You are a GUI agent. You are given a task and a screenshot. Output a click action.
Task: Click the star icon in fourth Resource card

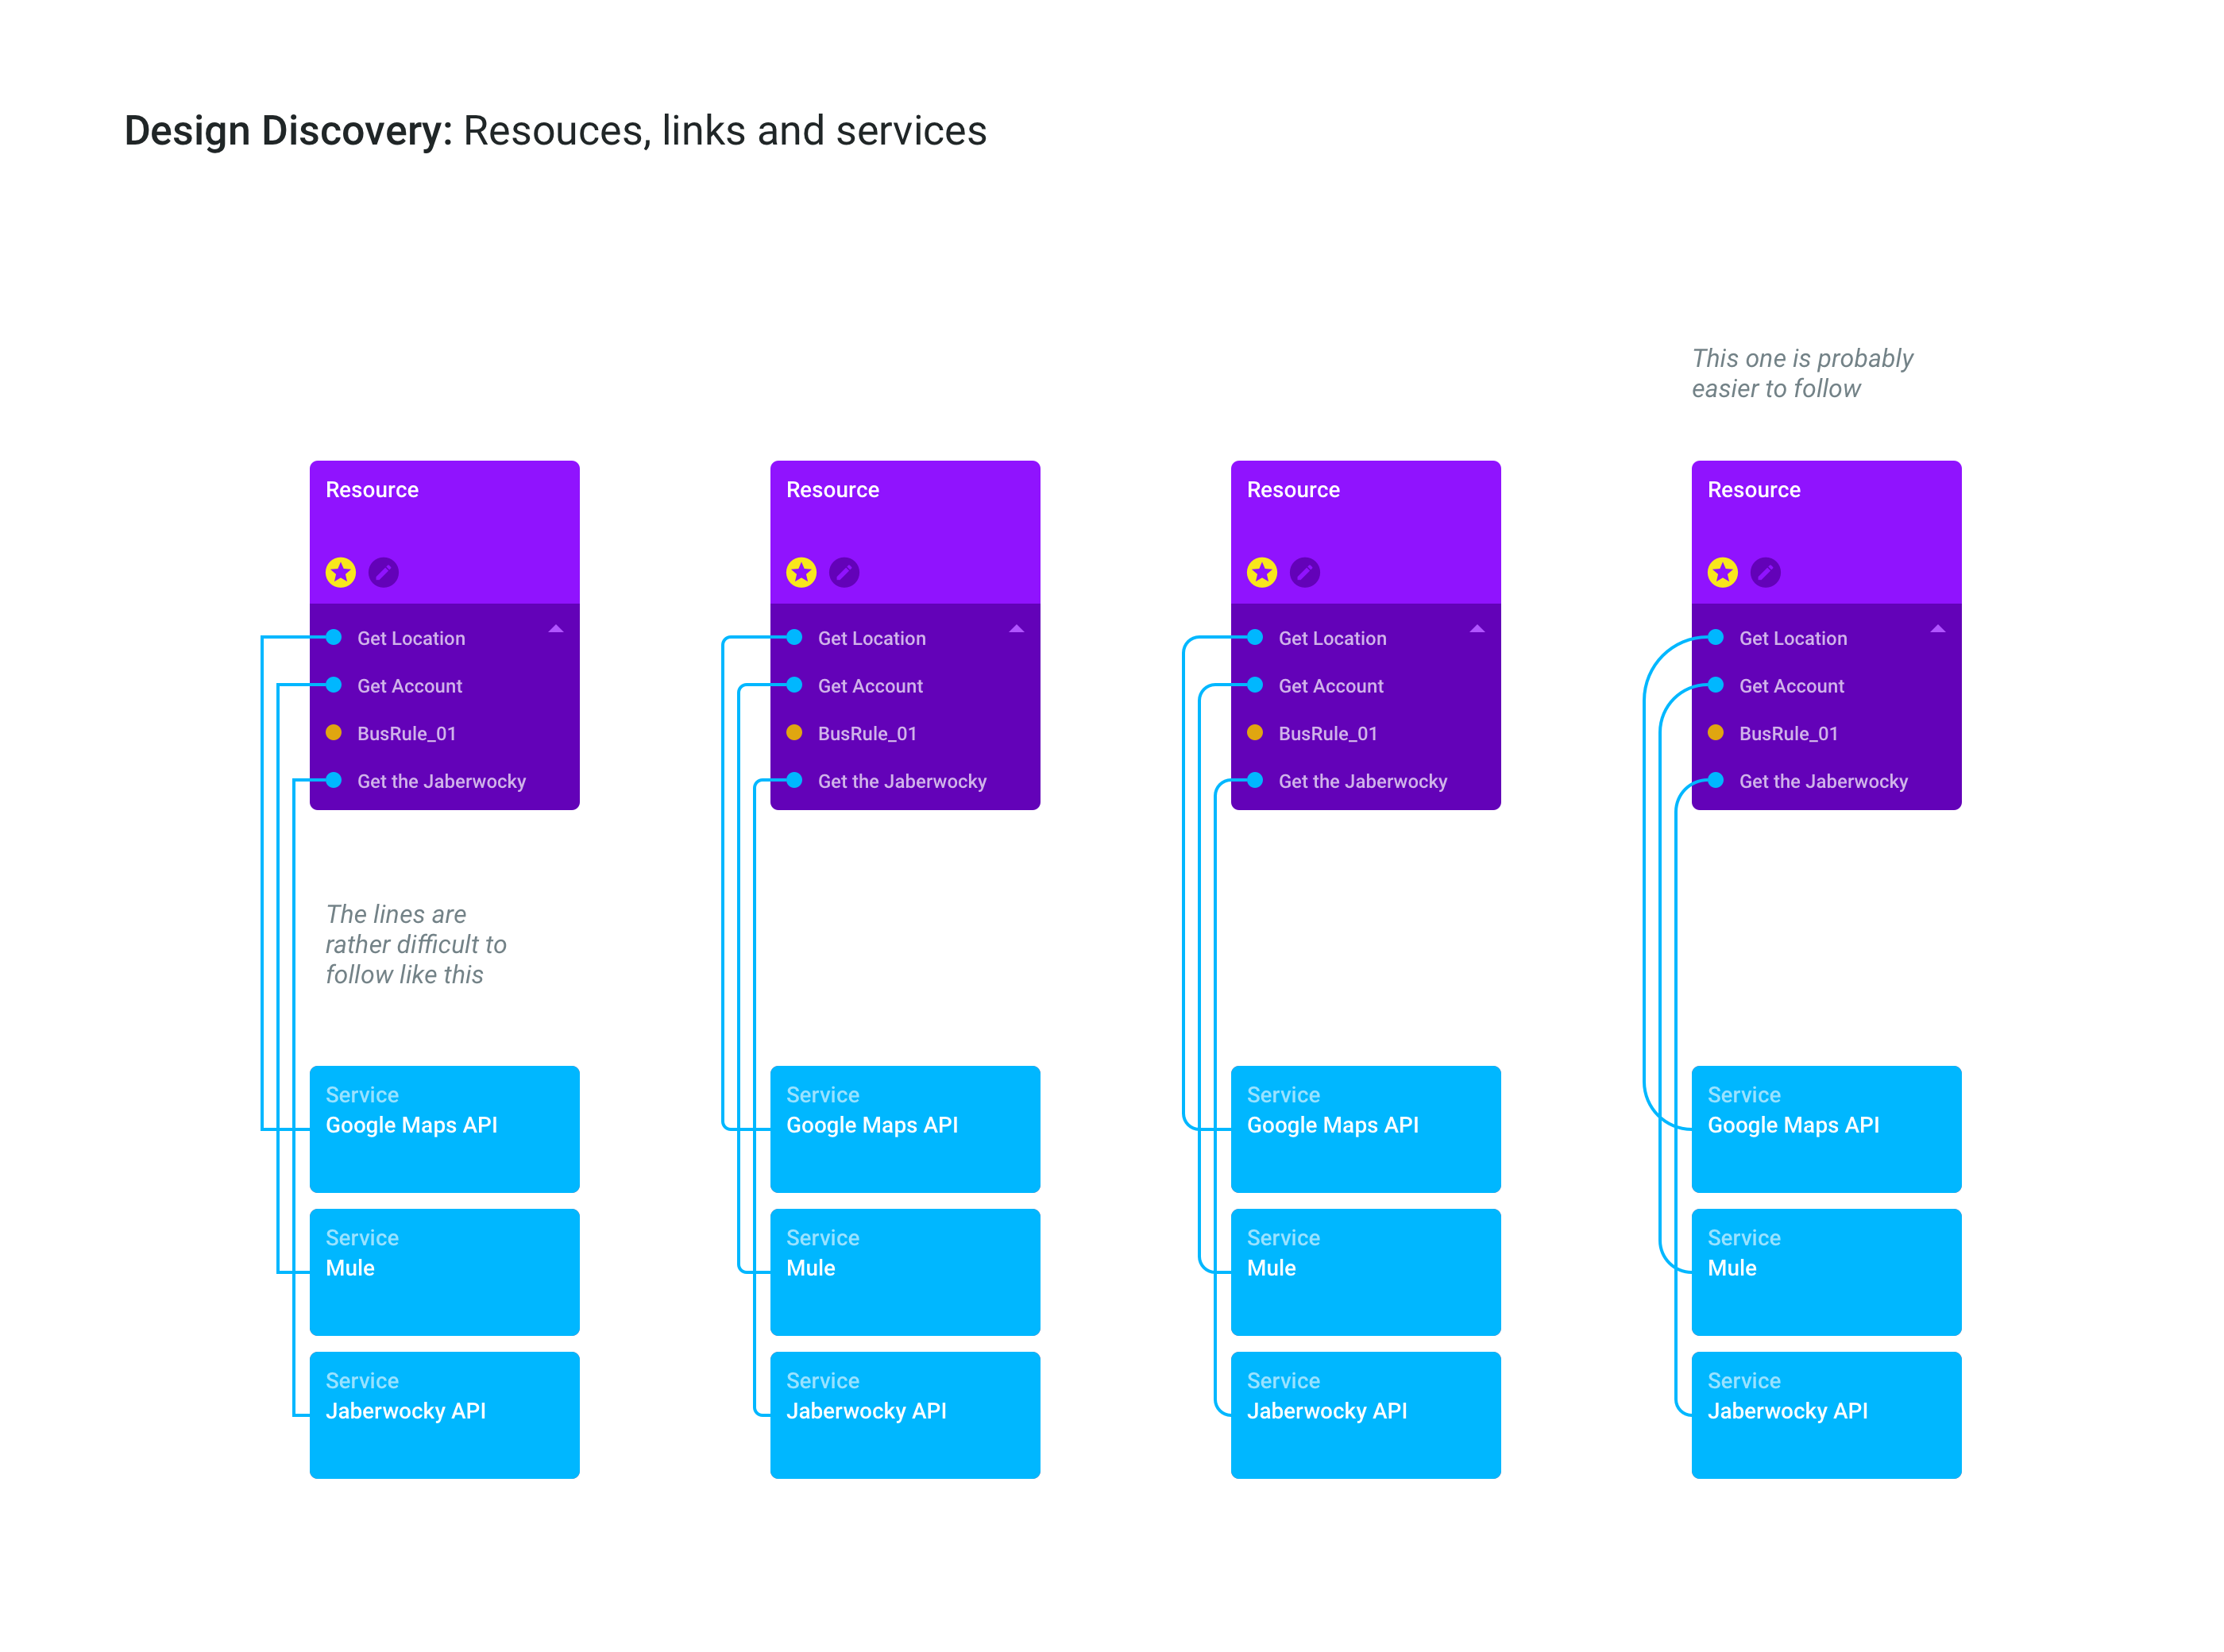[x=1722, y=572]
